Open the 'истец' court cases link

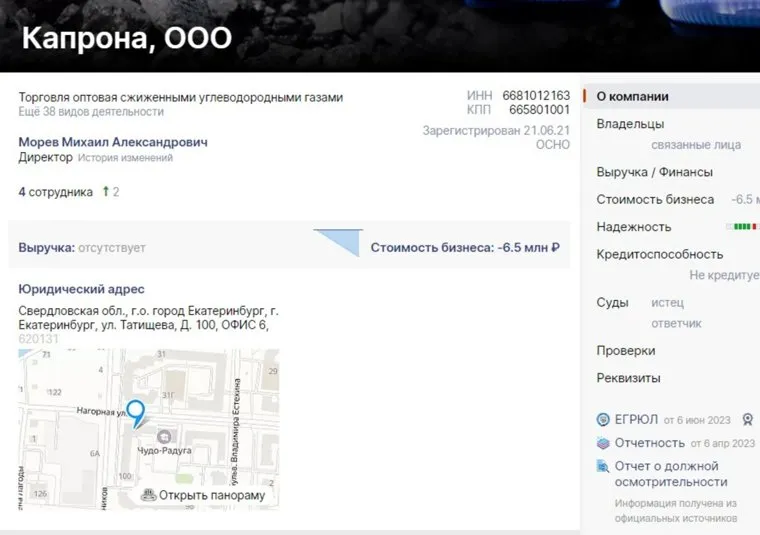click(667, 303)
